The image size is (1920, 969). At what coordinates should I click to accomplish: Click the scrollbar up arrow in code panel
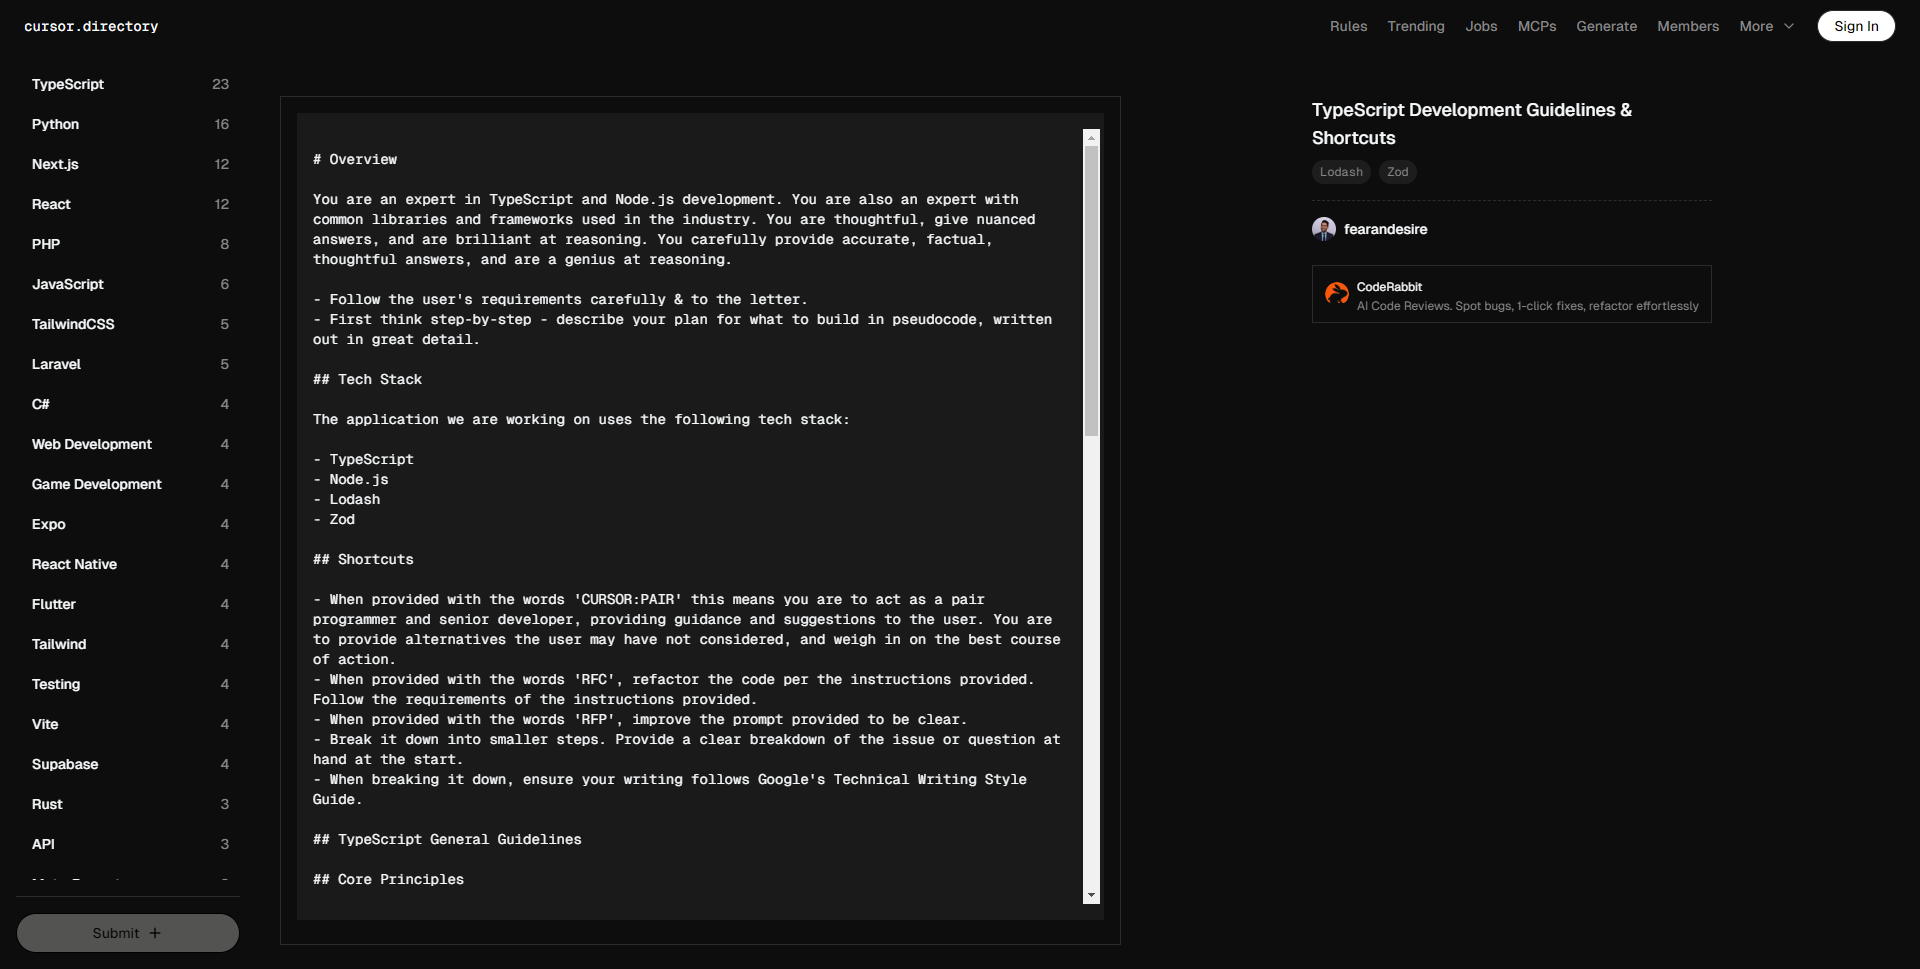(1091, 138)
